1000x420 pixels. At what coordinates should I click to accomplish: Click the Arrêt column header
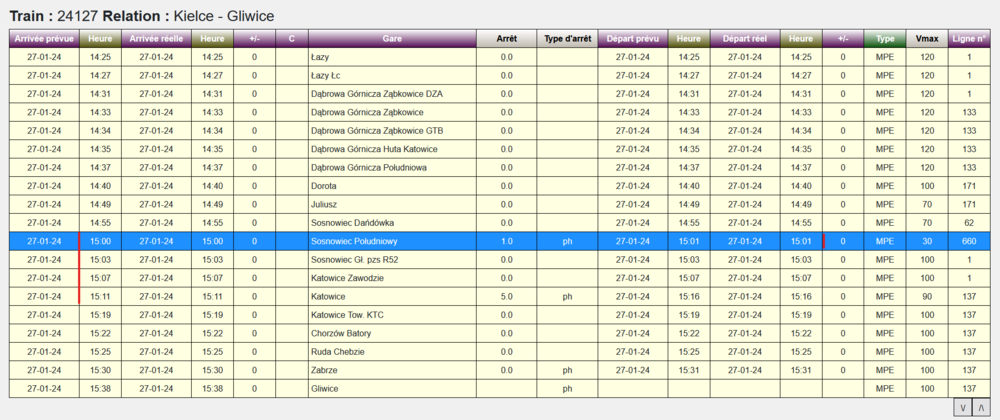click(x=506, y=38)
